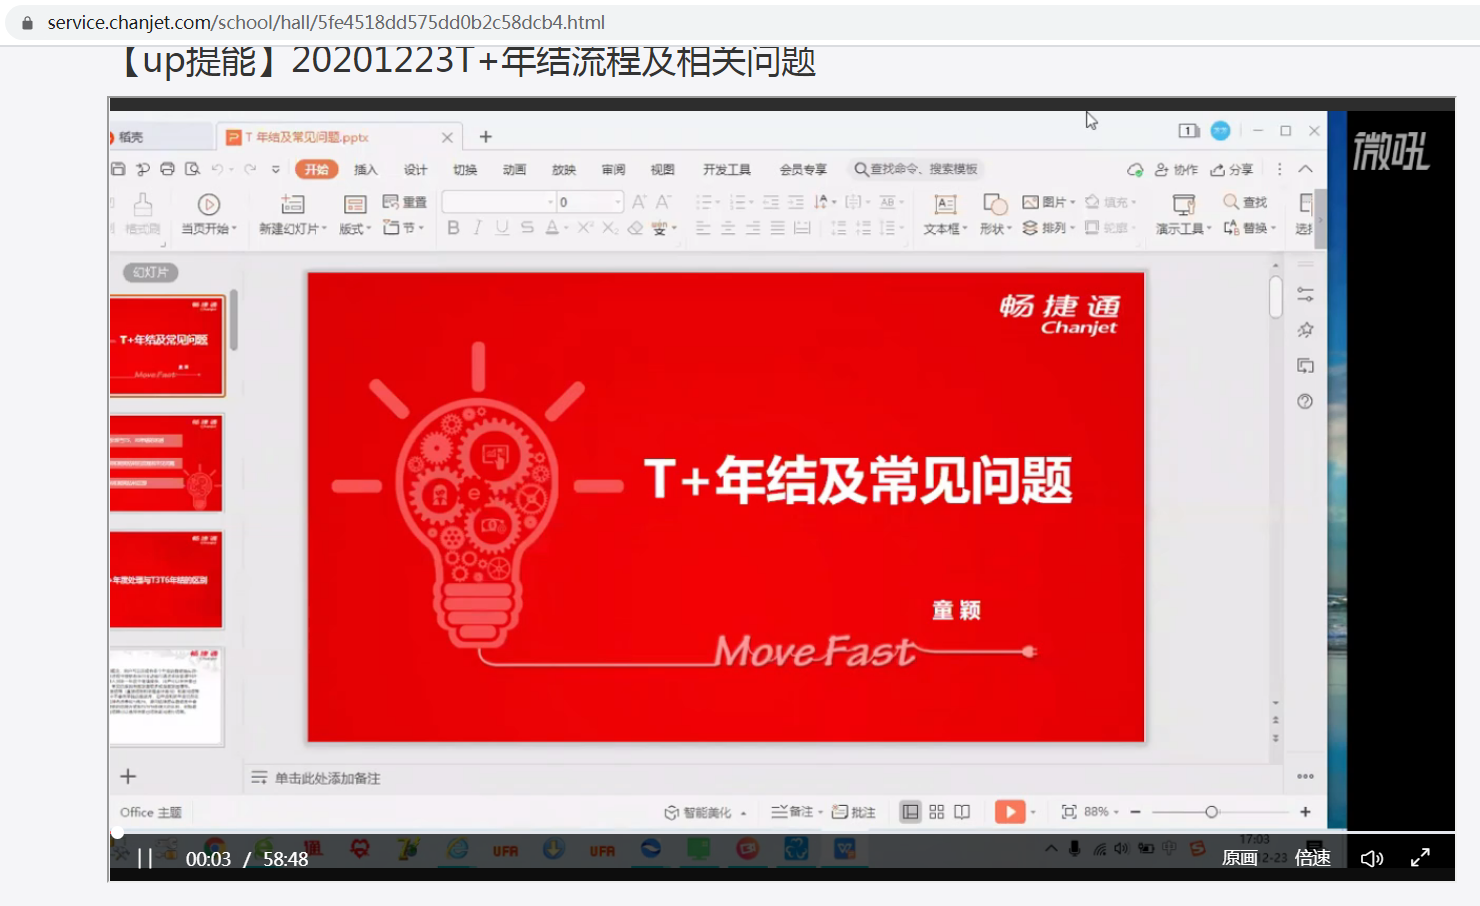Start slideshow with orange play button

(1010, 812)
